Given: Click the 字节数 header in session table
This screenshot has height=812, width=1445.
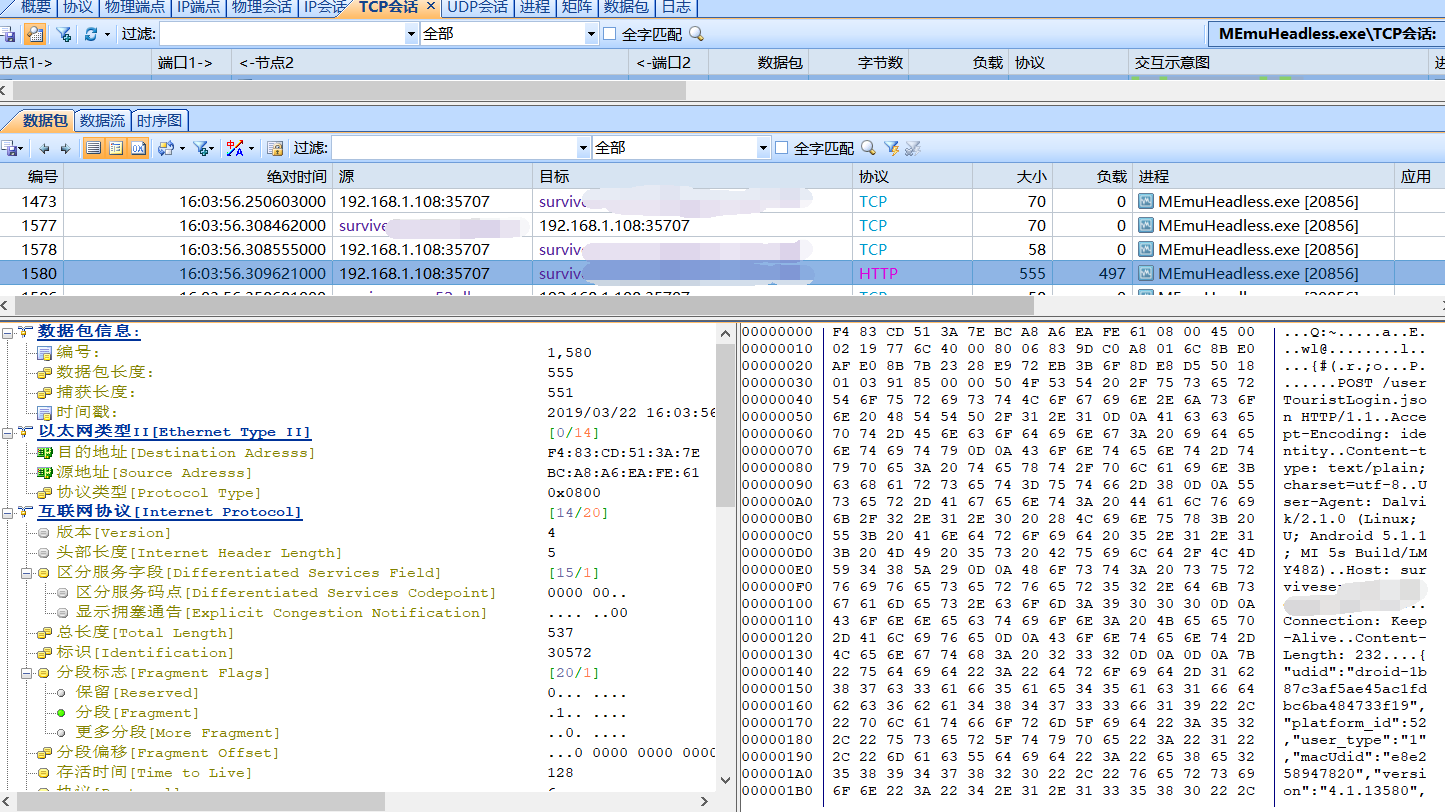Looking at the screenshot, I should [859, 62].
